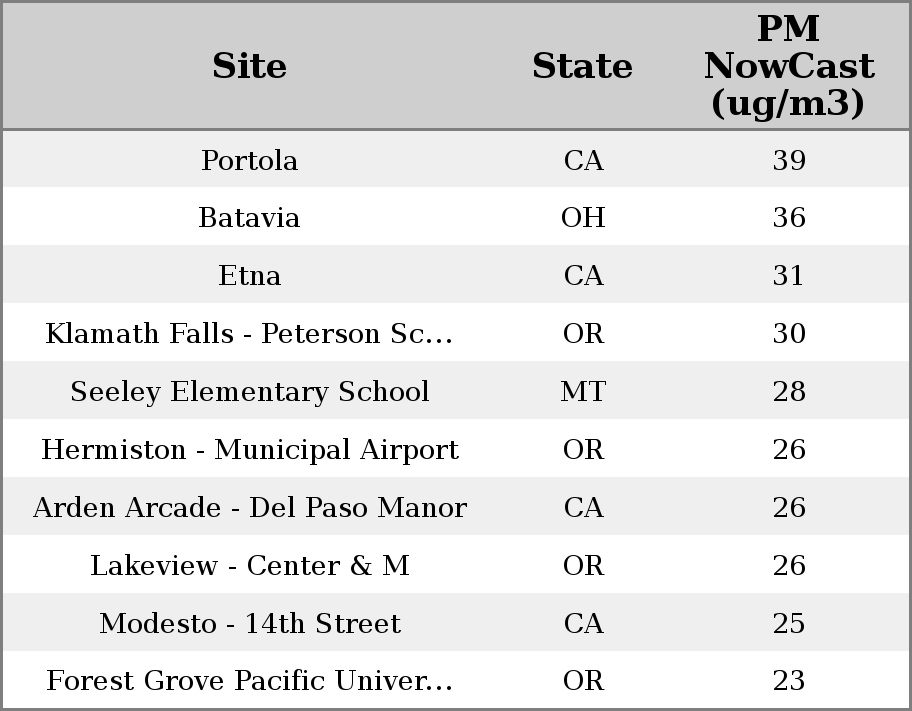Click the Etna site cell

[250, 275]
